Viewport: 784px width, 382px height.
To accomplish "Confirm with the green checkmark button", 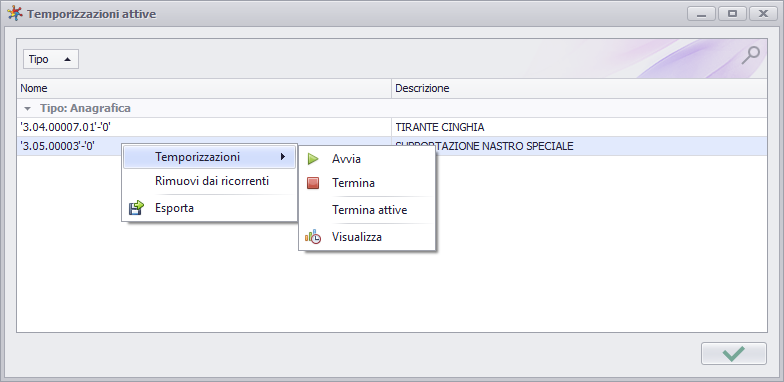I will pos(734,354).
